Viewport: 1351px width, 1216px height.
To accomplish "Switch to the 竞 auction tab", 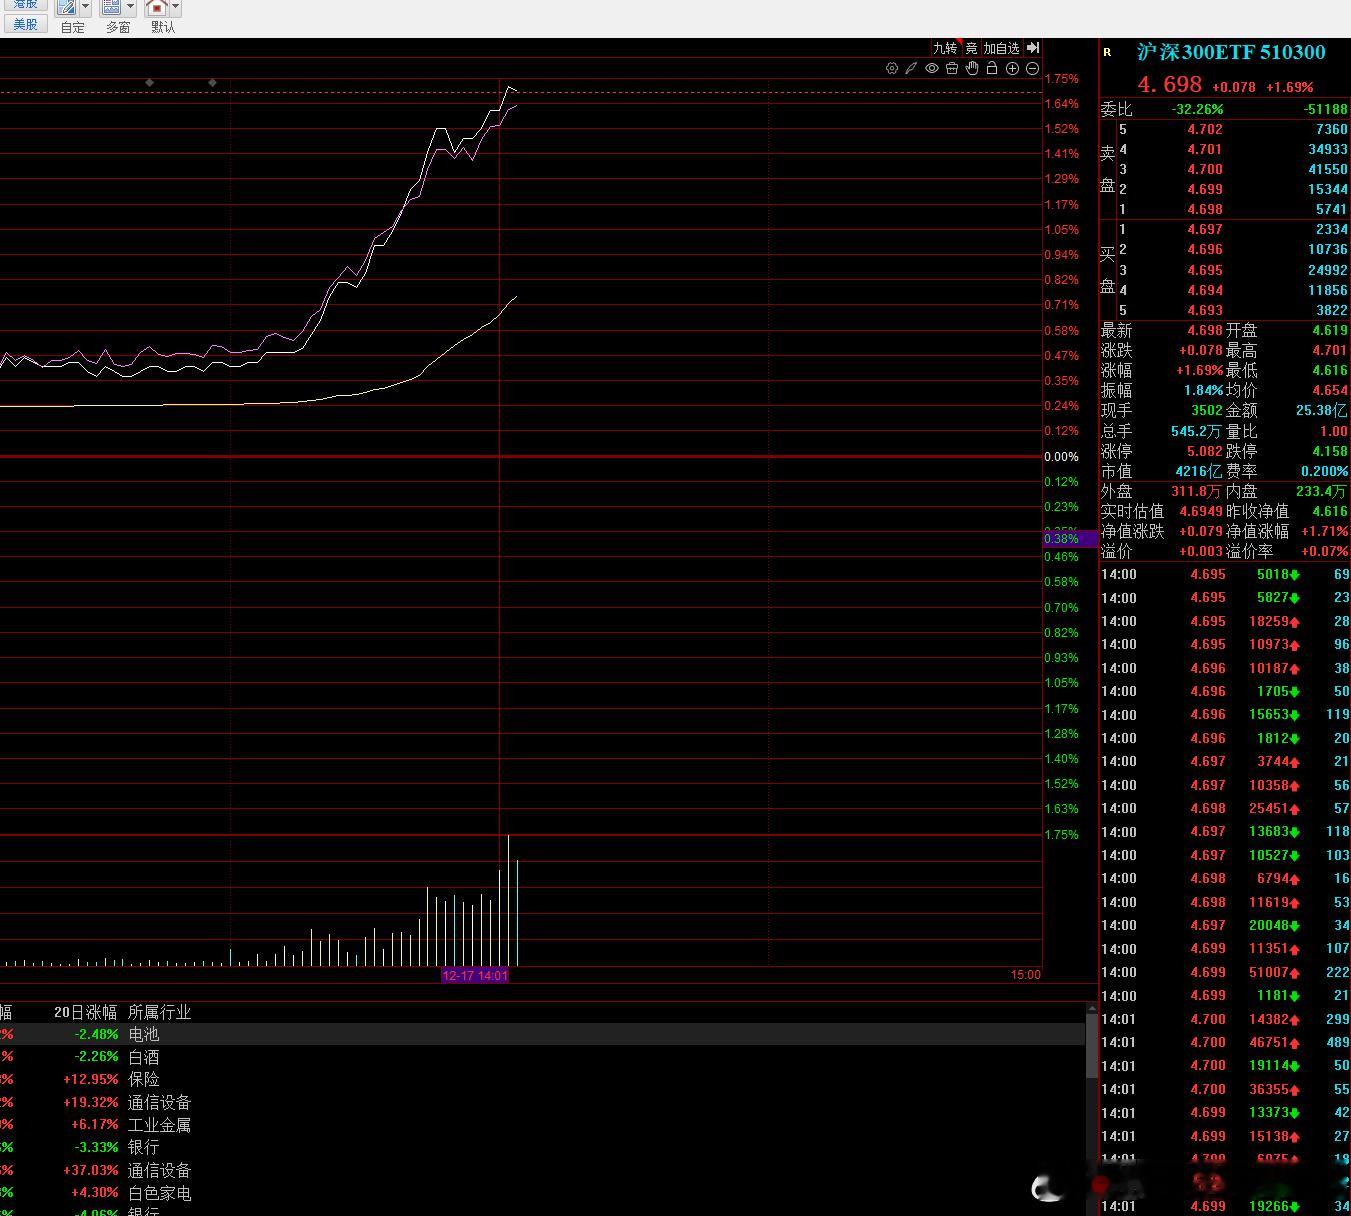I will [971, 48].
